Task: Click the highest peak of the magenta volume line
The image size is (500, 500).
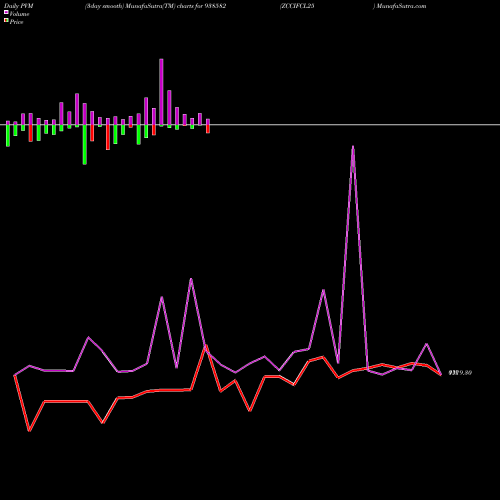Action: pos(353,147)
